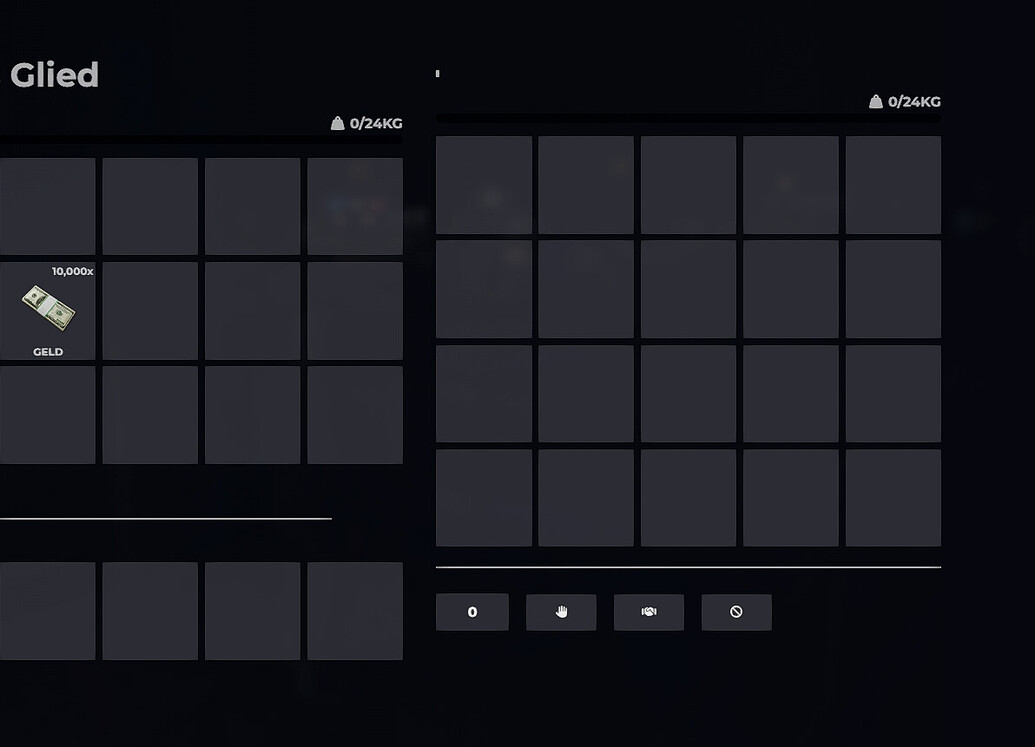The width and height of the screenshot is (1035, 747).
Task: Click the divider line under the left inventory
Action: pos(166,518)
